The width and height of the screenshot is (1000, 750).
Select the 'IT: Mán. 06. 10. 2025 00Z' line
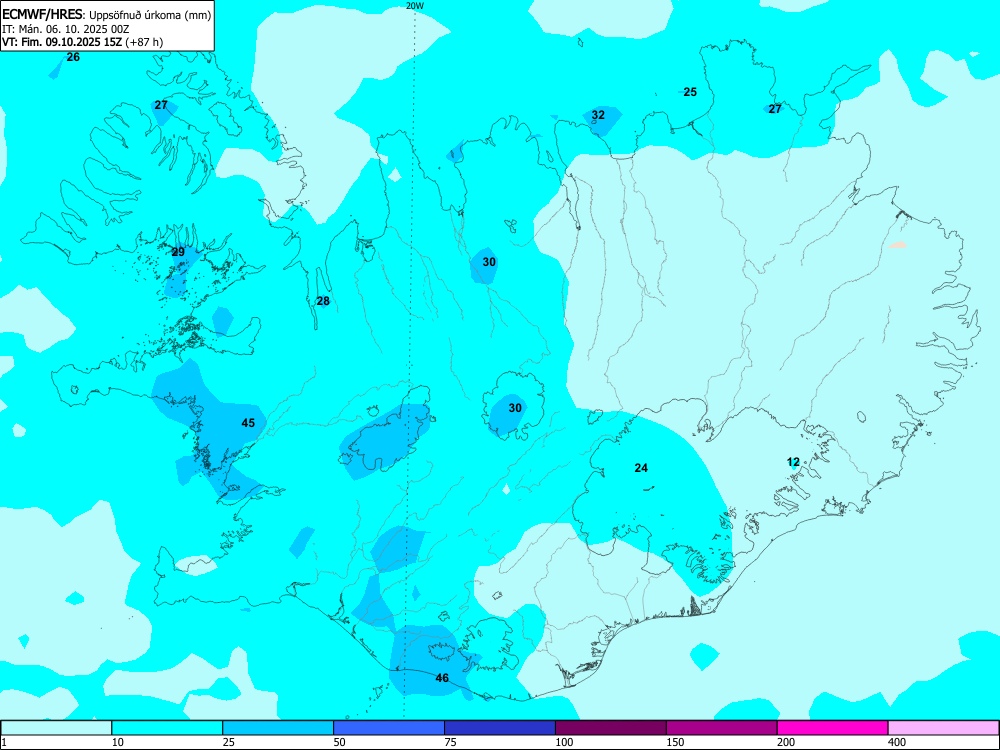66,29
